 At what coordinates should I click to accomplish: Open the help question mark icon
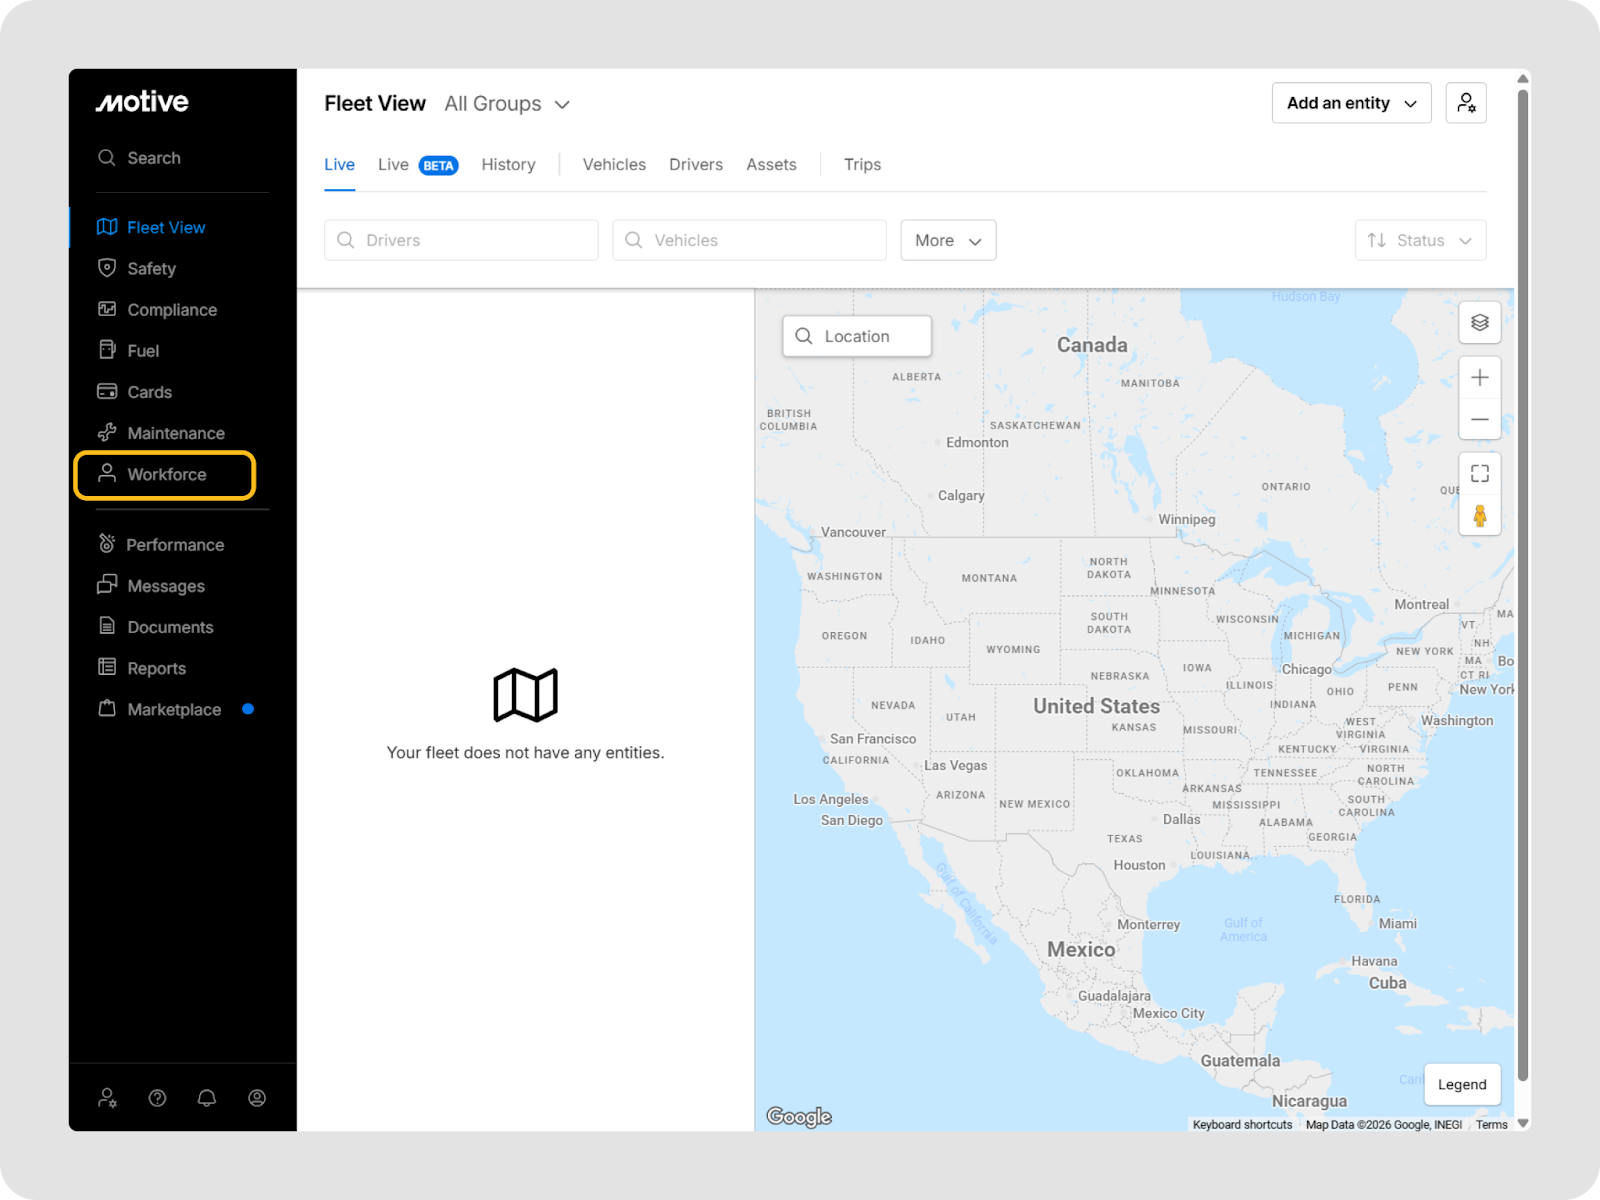[x=157, y=1098]
